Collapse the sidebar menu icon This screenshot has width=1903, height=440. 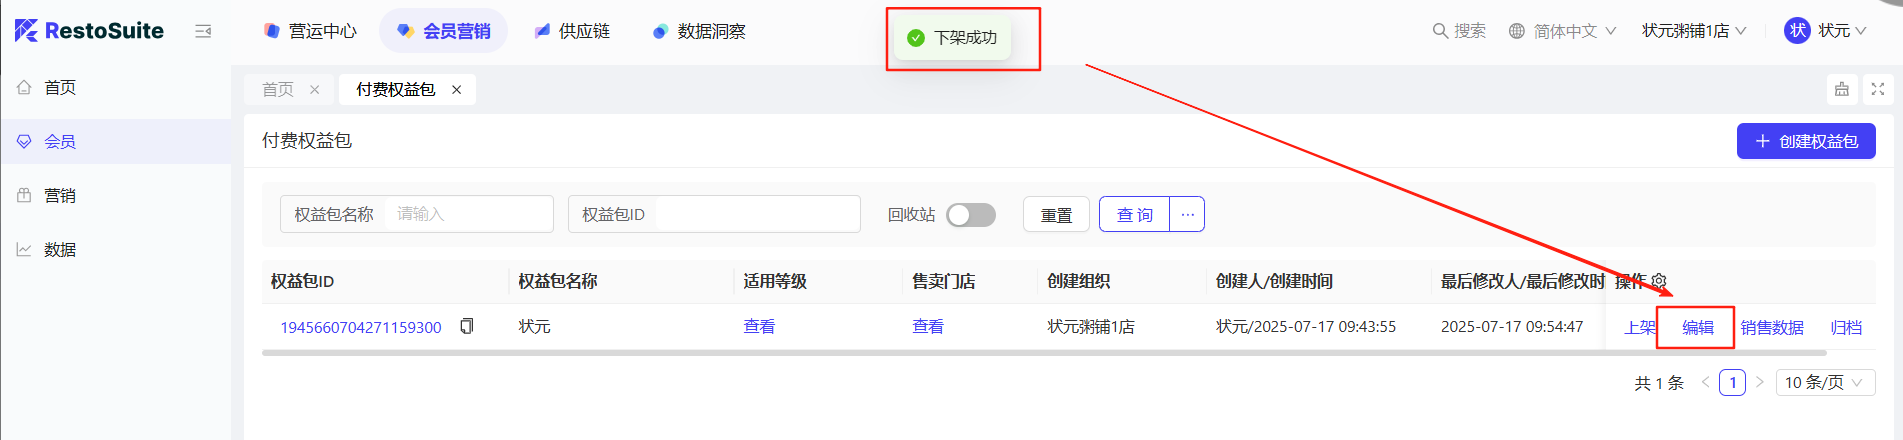click(x=203, y=32)
